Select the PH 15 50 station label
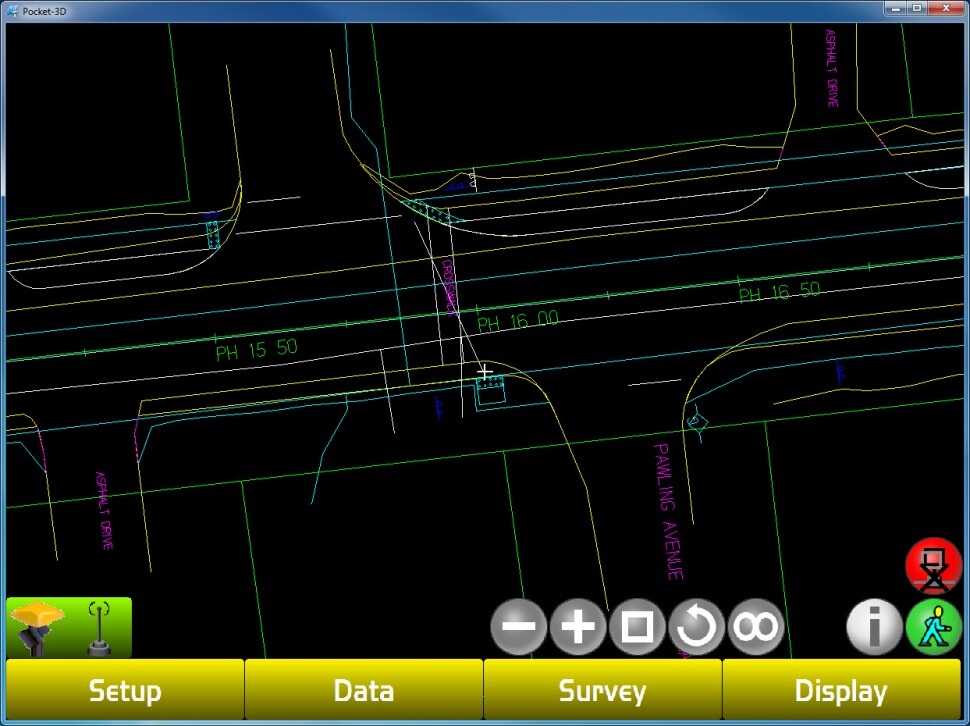 (256, 349)
